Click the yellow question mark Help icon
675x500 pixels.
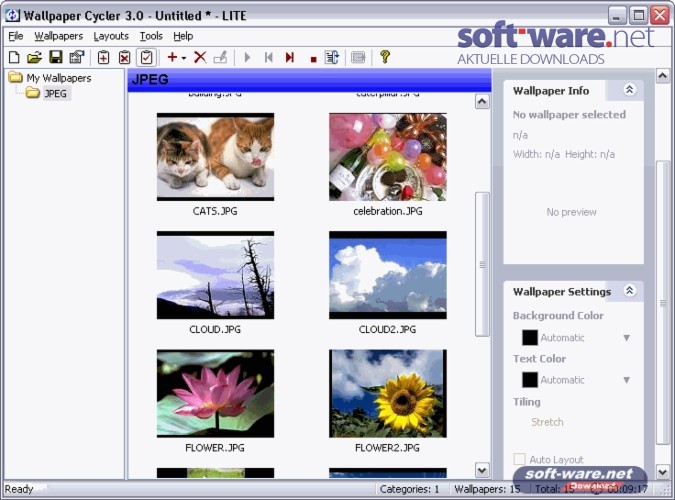click(385, 57)
